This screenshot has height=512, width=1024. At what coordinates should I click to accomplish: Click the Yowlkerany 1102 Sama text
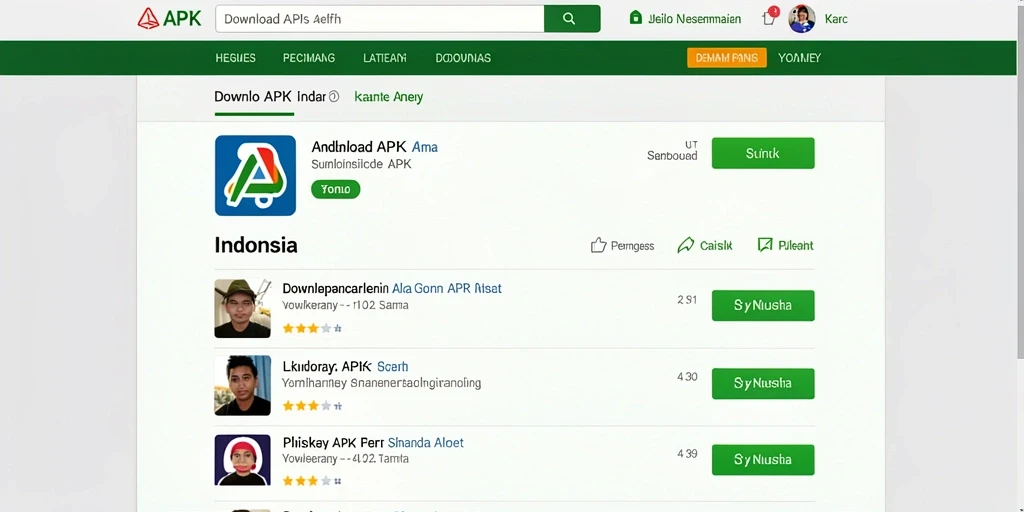(x=345, y=305)
